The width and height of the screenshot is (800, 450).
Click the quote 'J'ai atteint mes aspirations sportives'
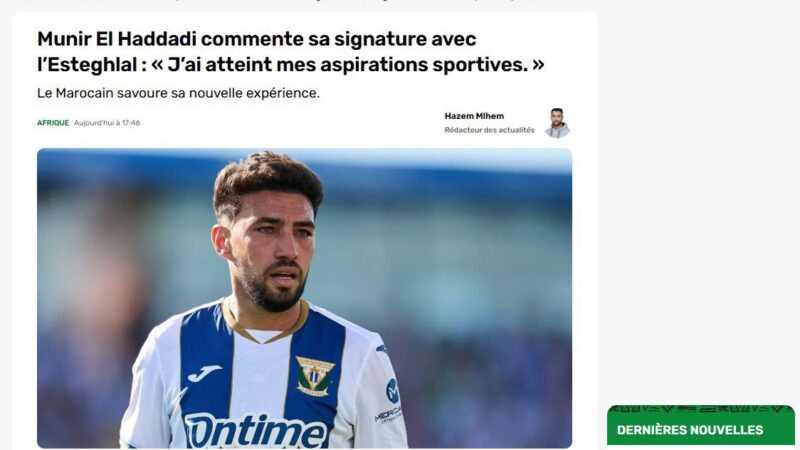[x=348, y=65]
